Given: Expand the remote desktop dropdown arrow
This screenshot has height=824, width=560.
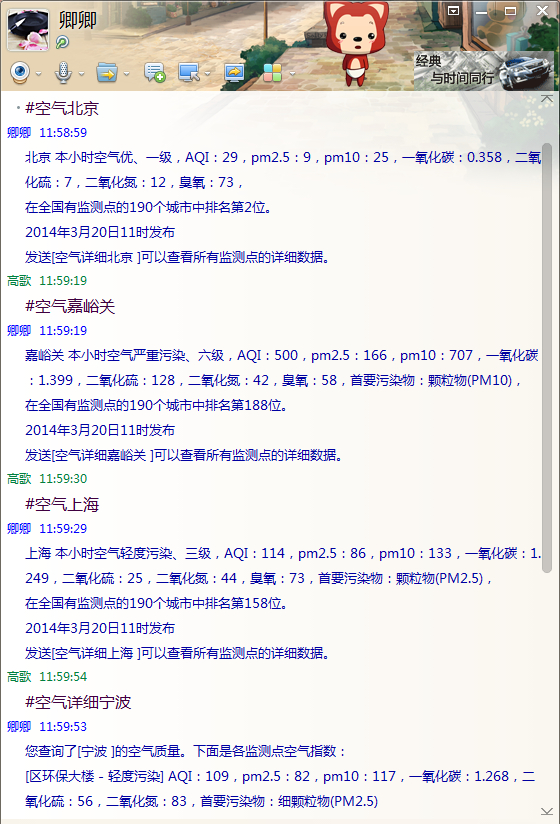Looking at the screenshot, I should click(208, 74).
